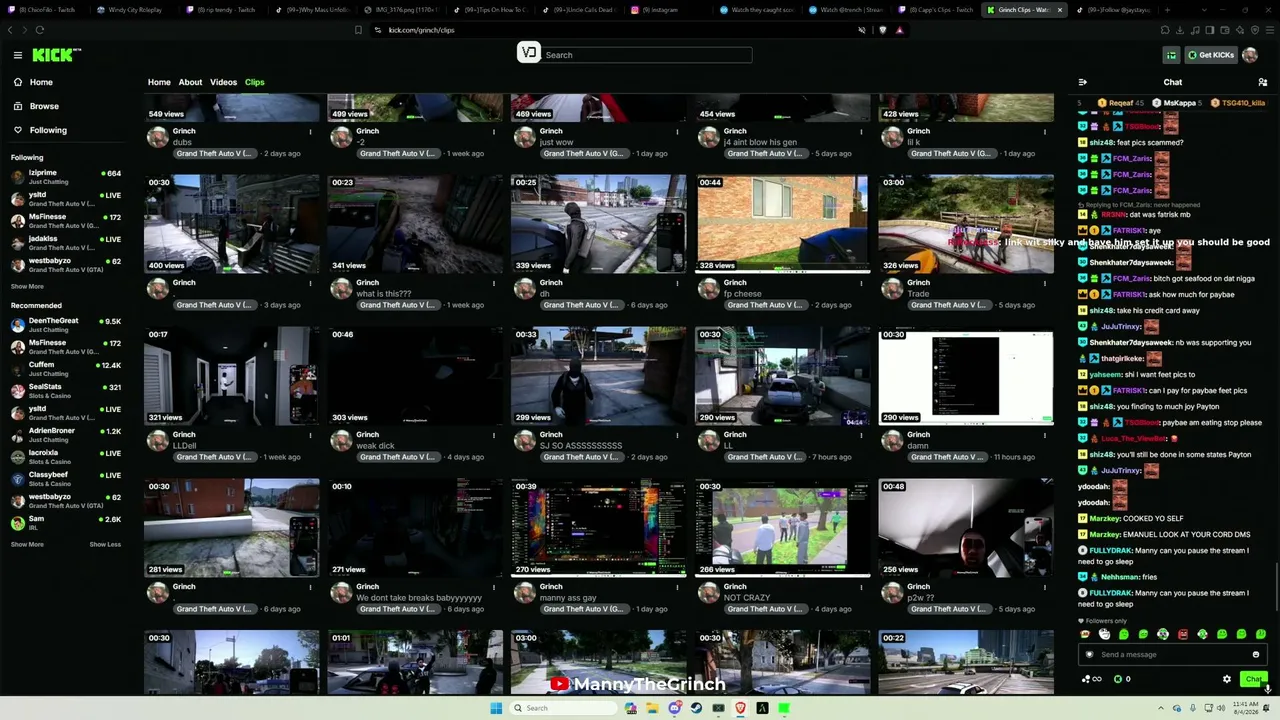Open AdrienBroner in Recommended list
1280x720 pixels.
(x=66, y=435)
